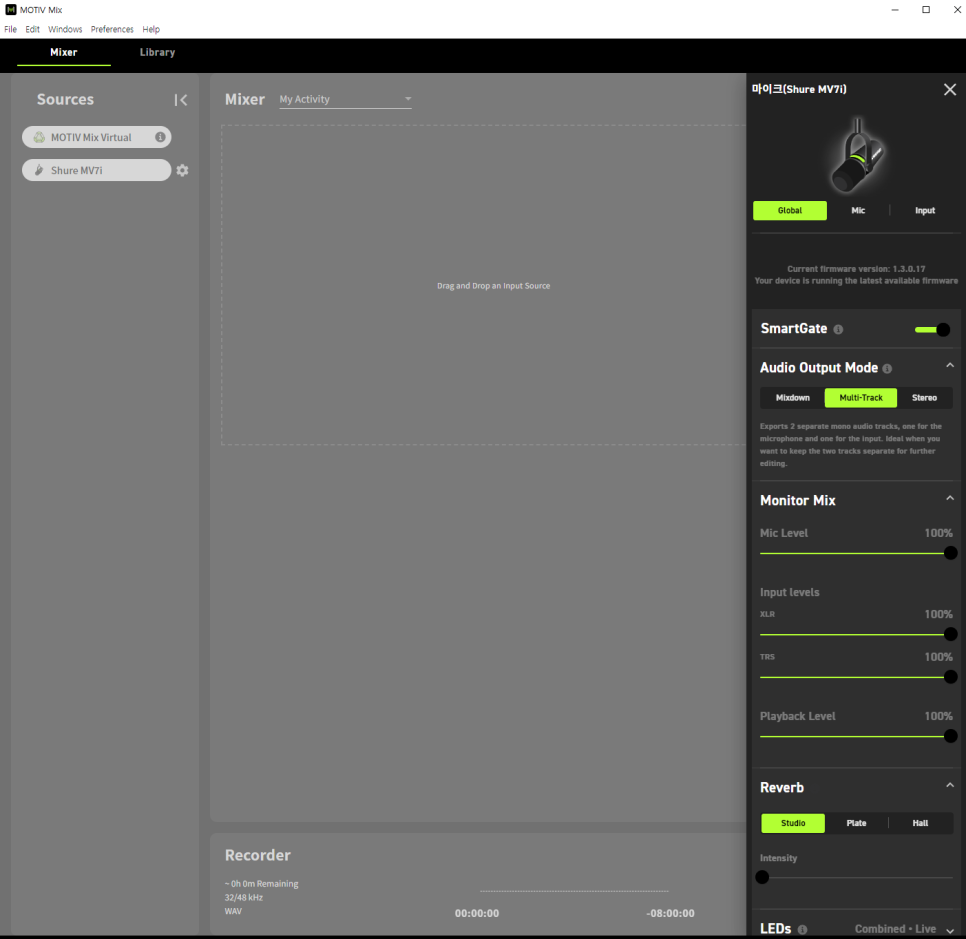Click the Shure MV7i microphone source icon
The height and width of the screenshot is (939, 966).
(x=39, y=170)
